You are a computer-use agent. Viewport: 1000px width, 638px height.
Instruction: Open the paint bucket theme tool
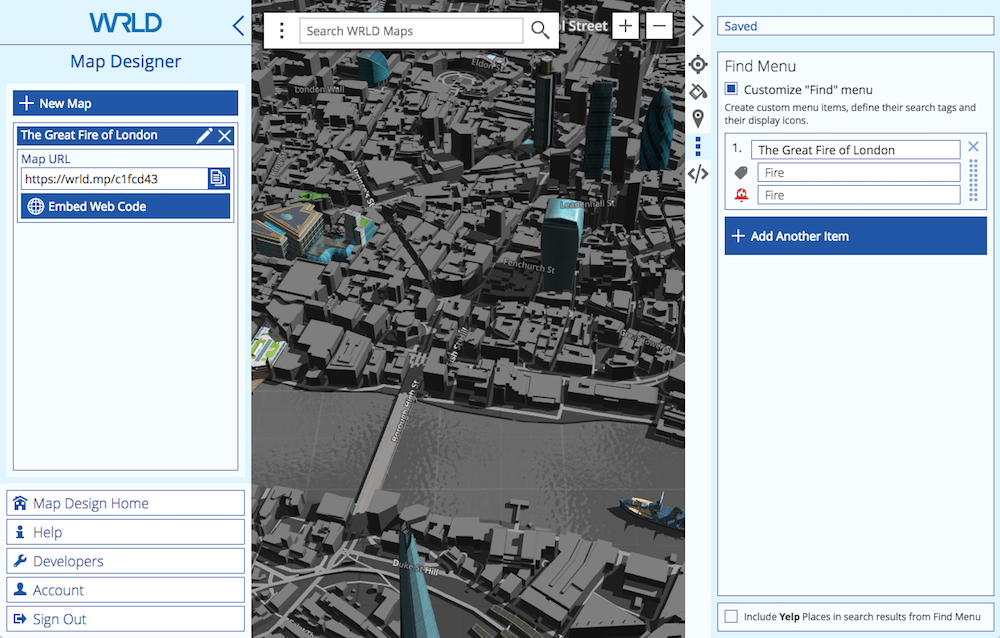pos(698,91)
